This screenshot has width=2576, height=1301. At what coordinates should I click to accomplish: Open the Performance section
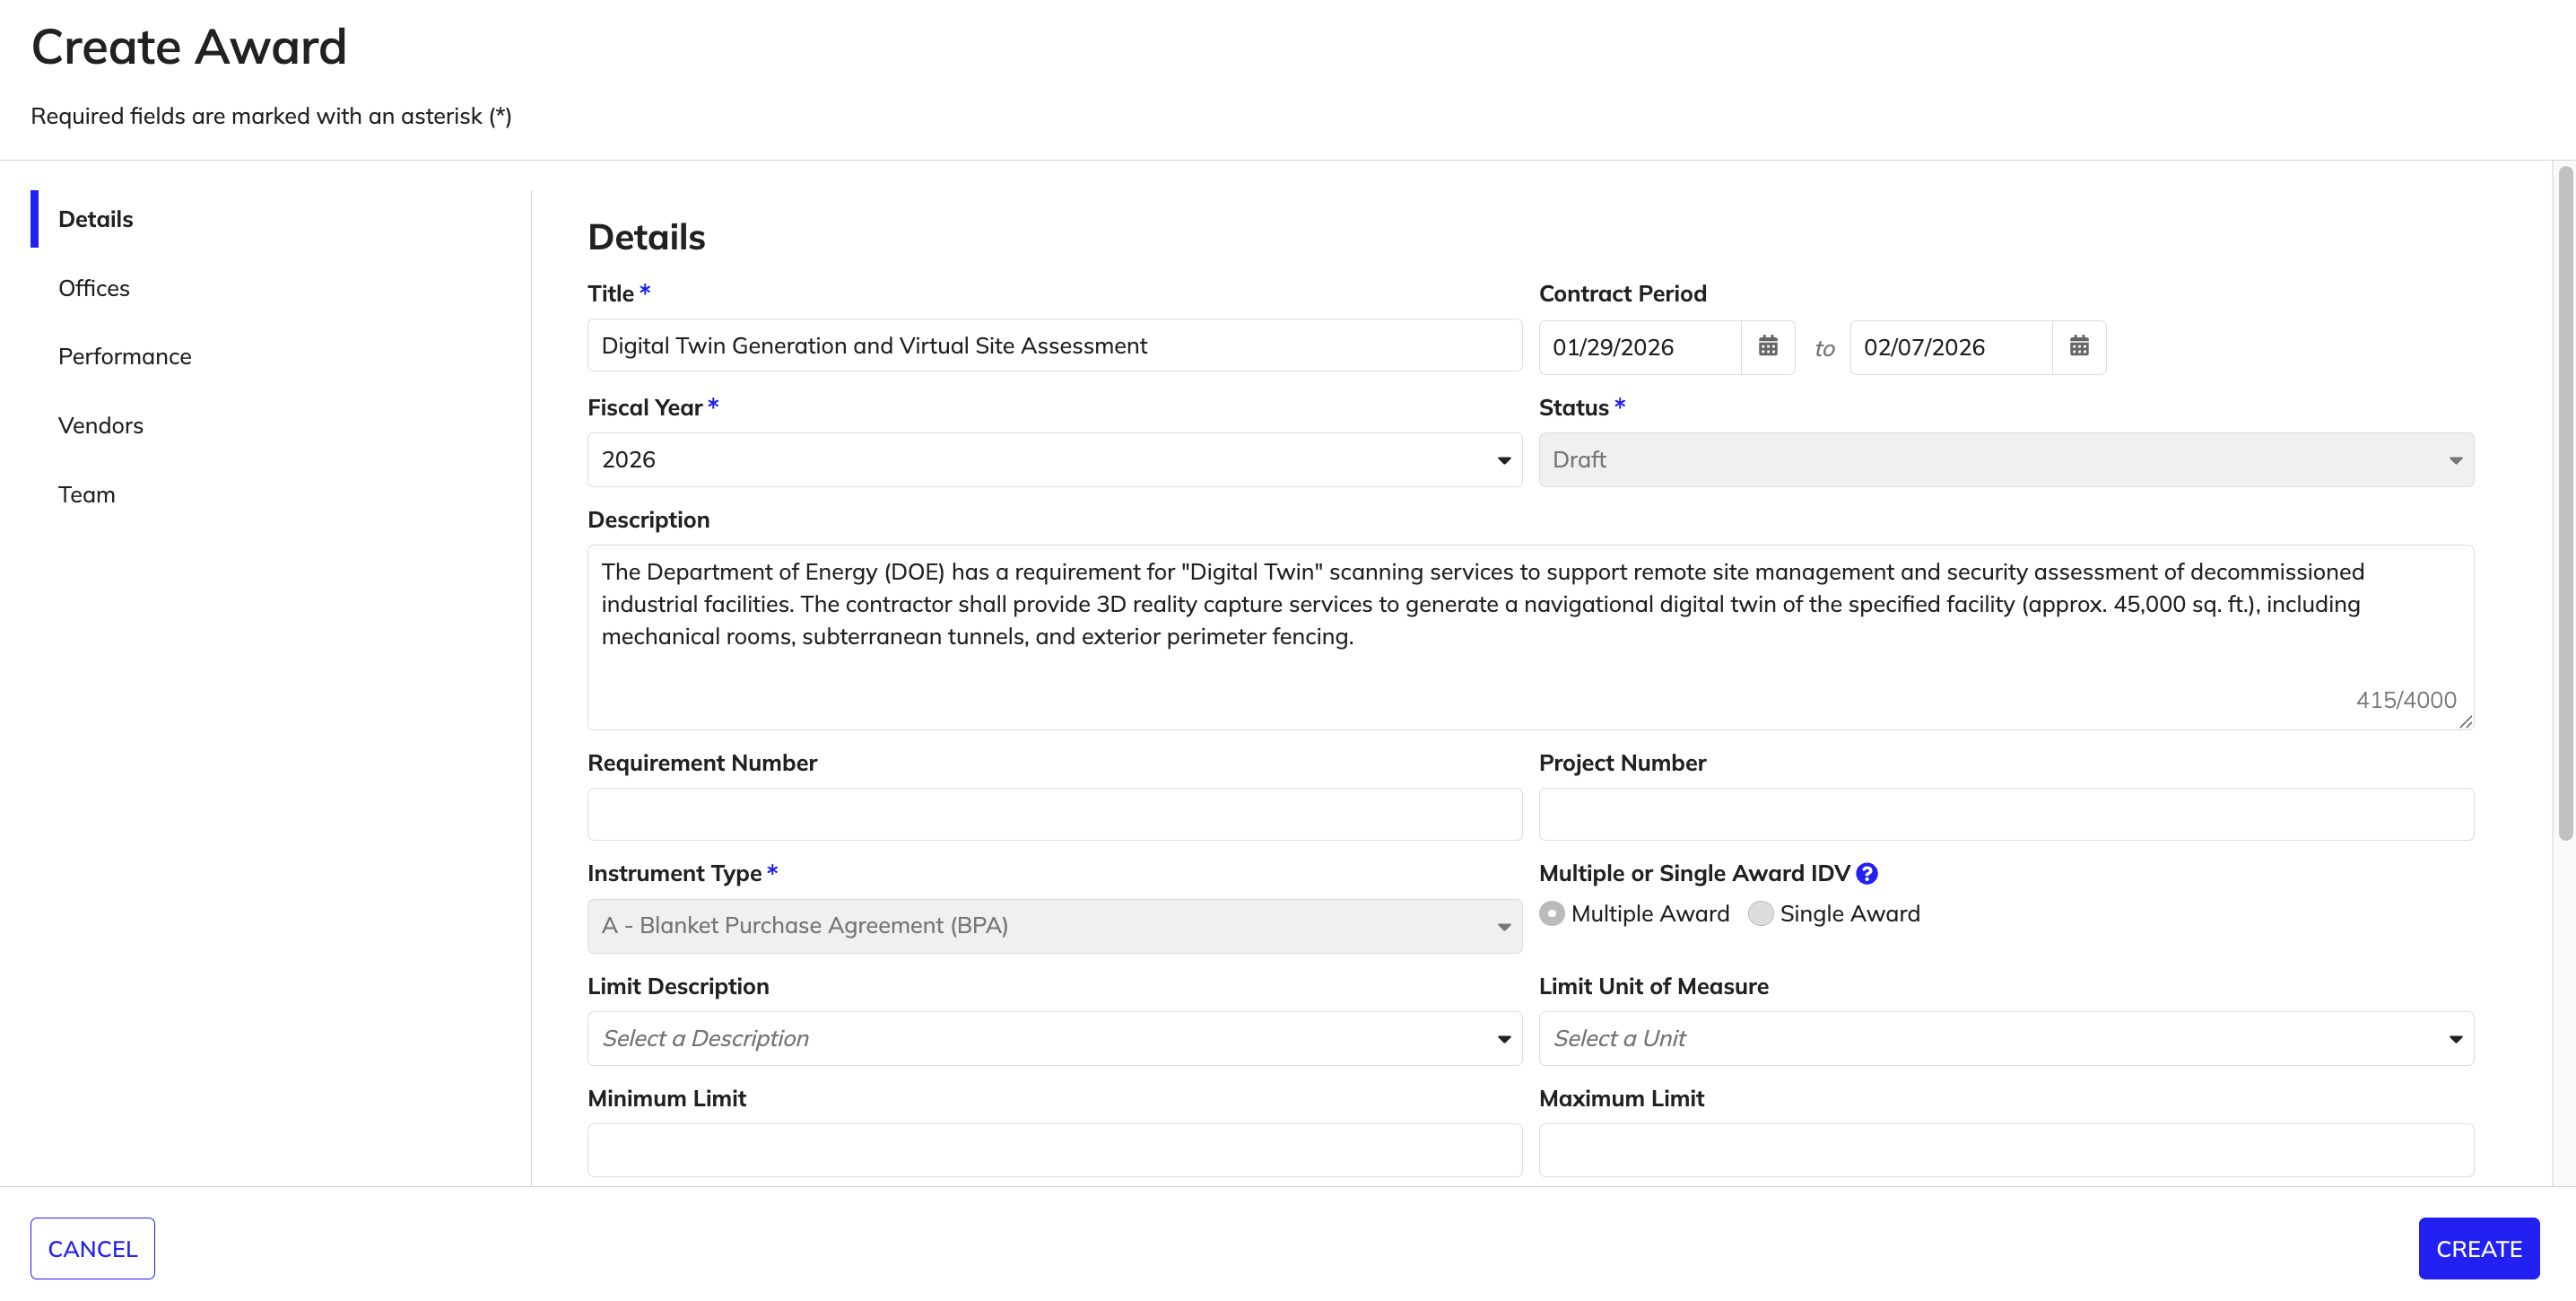pyautogui.click(x=124, y=356)
